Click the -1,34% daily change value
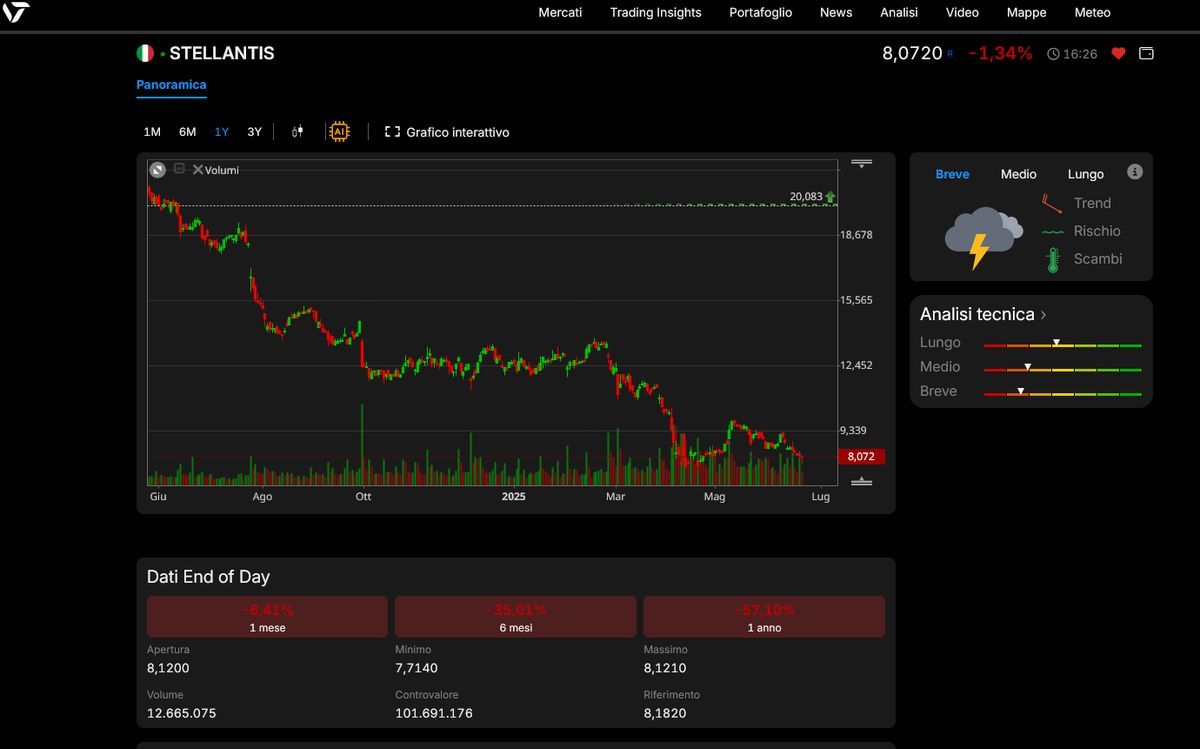 click(1000, 53)
